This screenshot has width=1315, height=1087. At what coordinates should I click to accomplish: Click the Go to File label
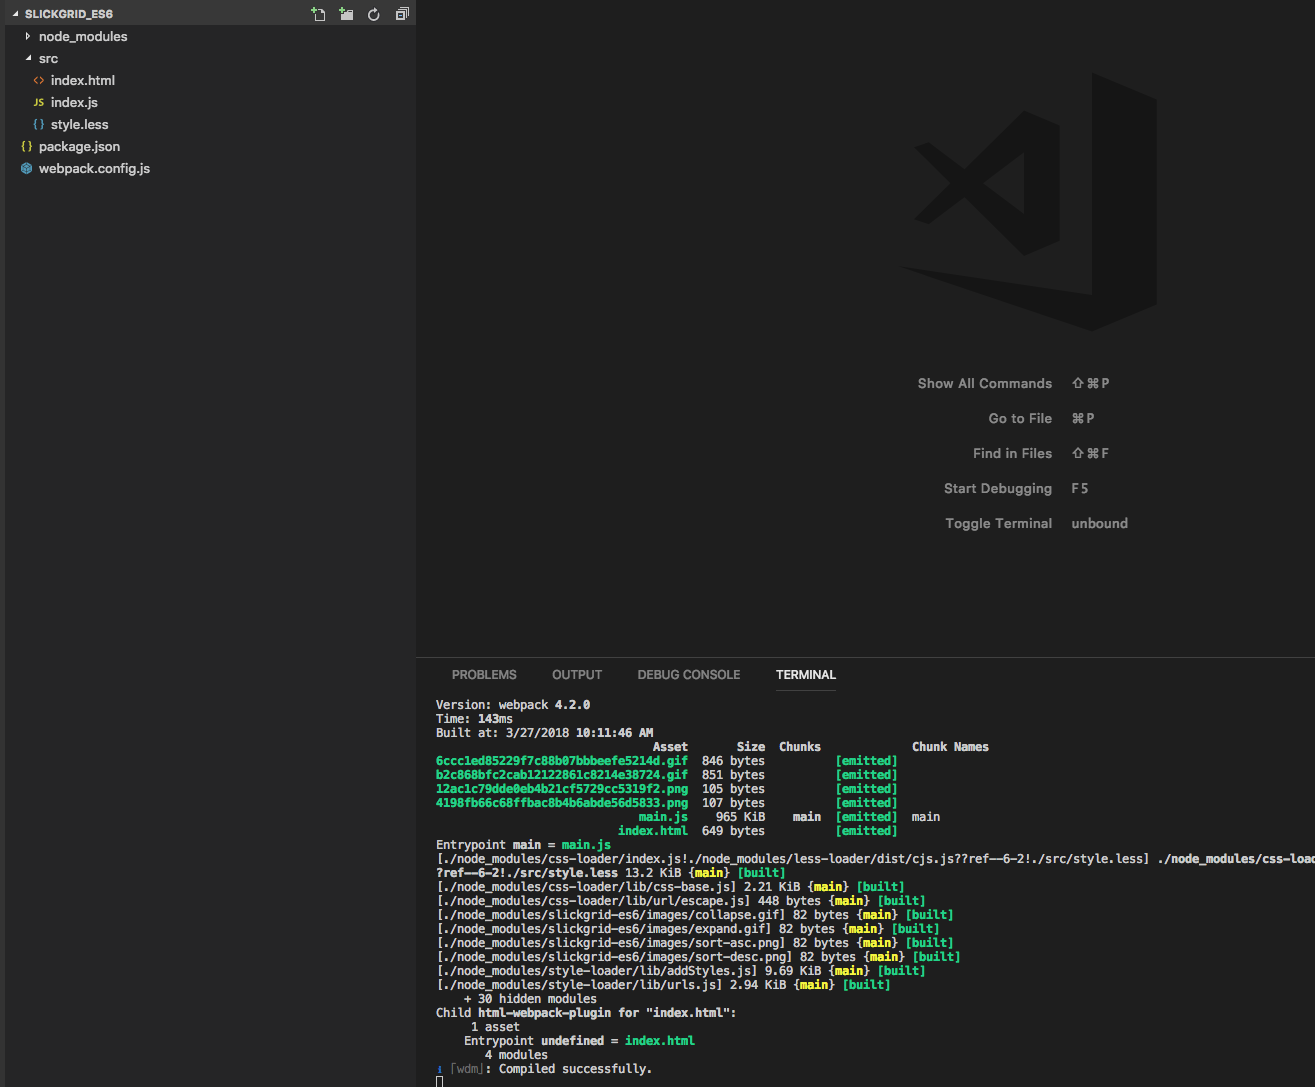pyautogui.click(x=1020, y=418)
